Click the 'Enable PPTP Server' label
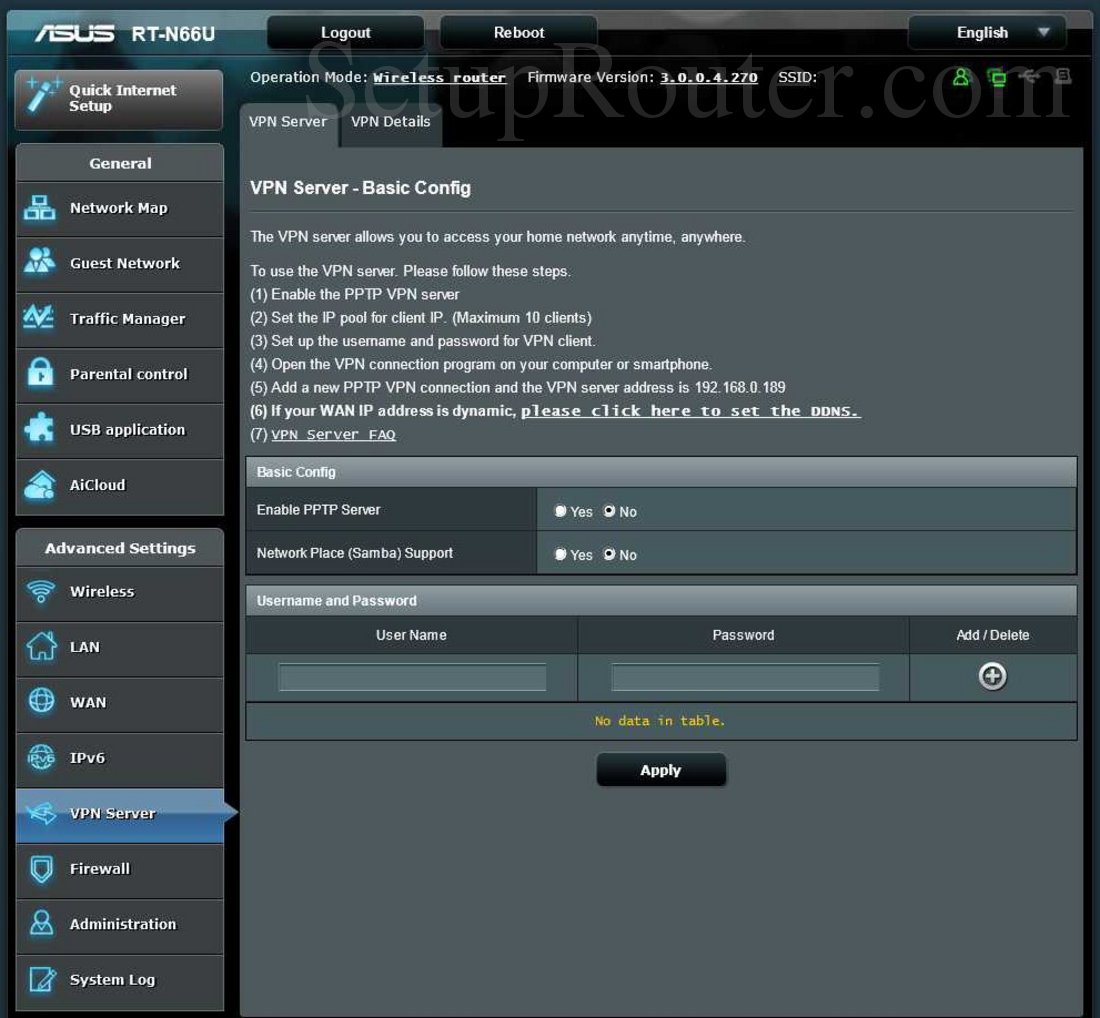1100x1018 pixels. click(x=318, y=510)
